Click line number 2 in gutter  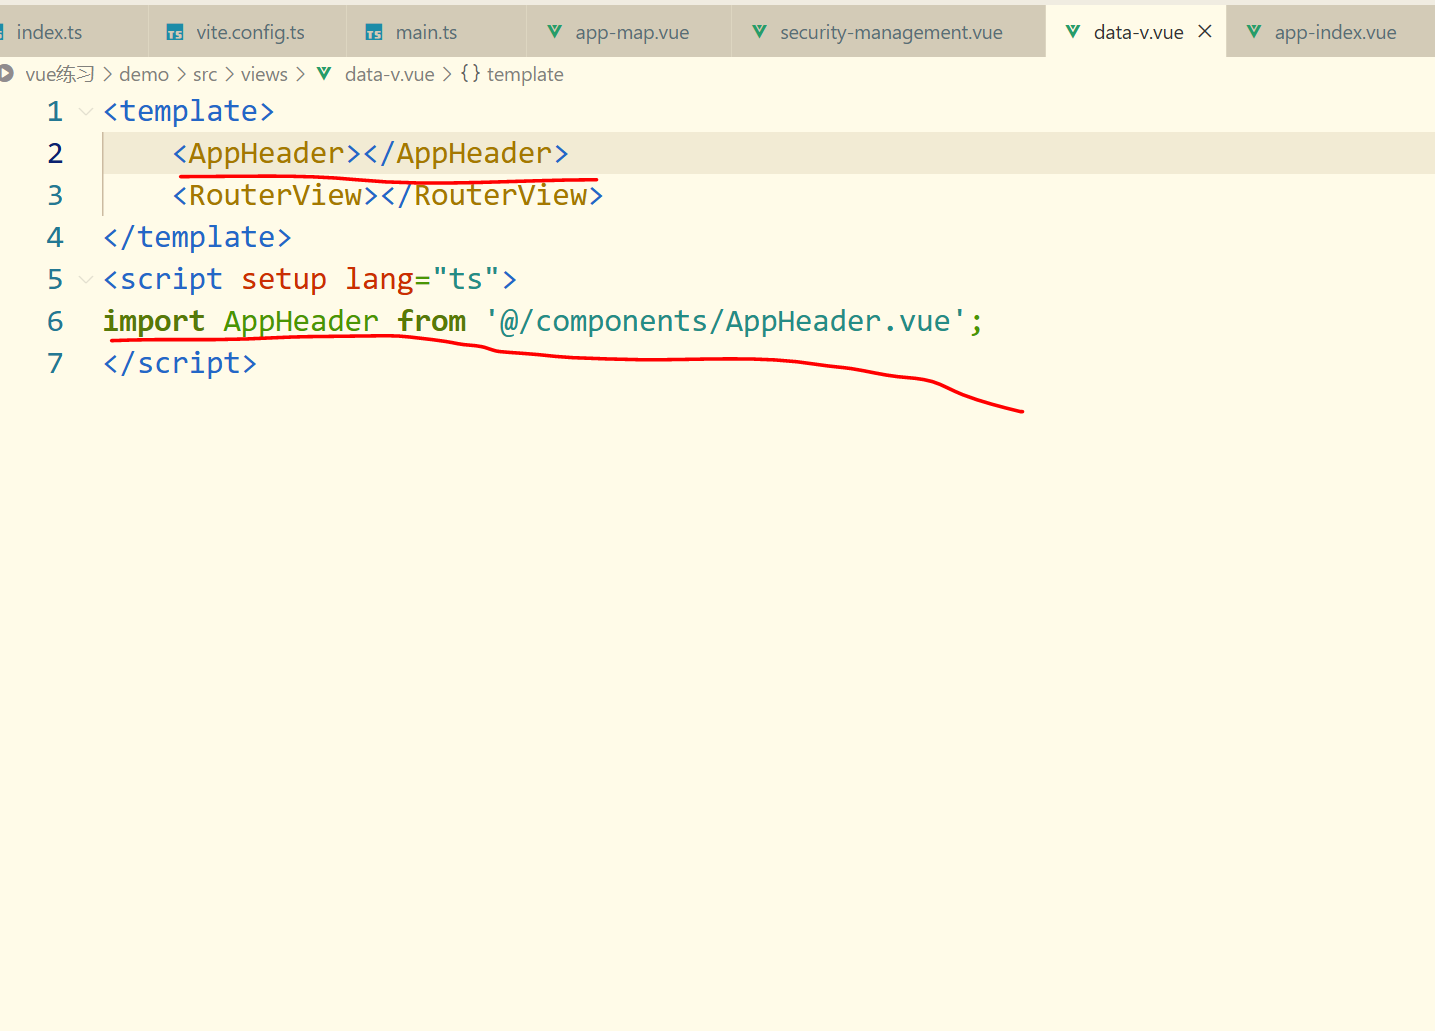(x=55, y=153)
